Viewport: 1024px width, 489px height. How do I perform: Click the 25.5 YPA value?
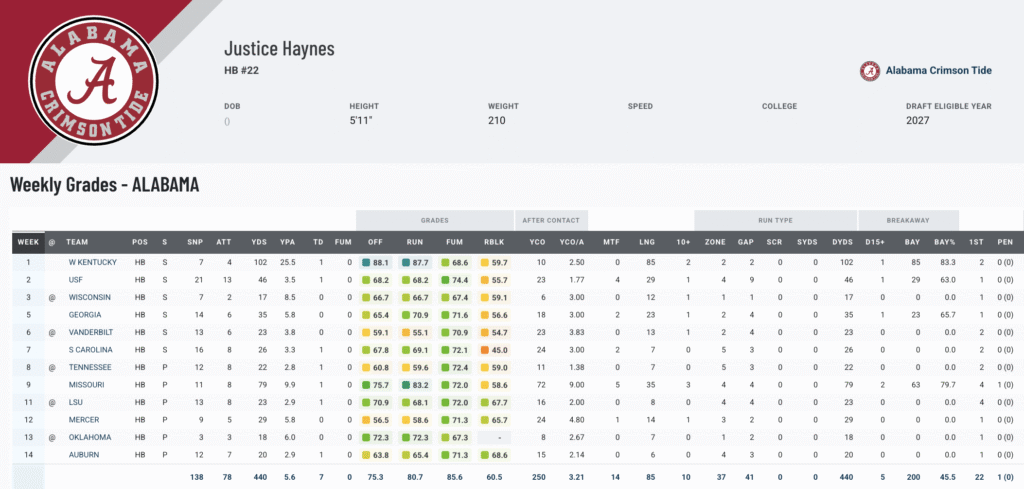[x=287, y=262]
